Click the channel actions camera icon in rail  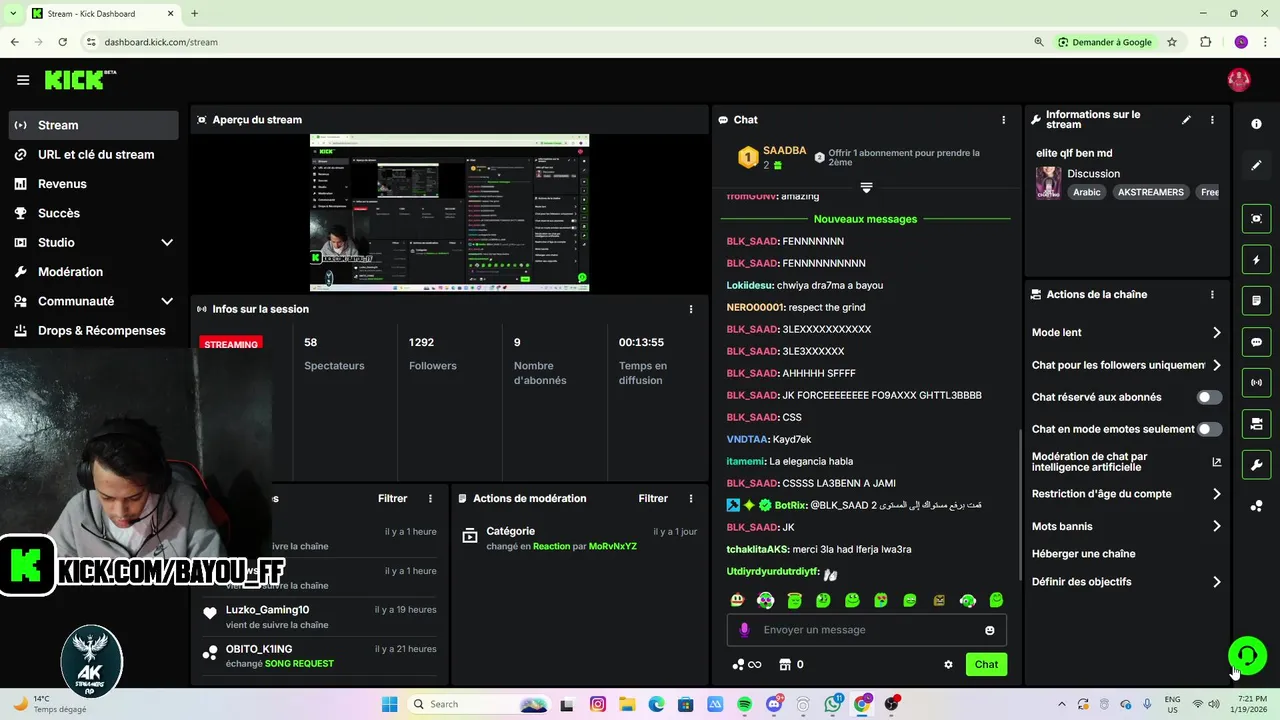1256,424
